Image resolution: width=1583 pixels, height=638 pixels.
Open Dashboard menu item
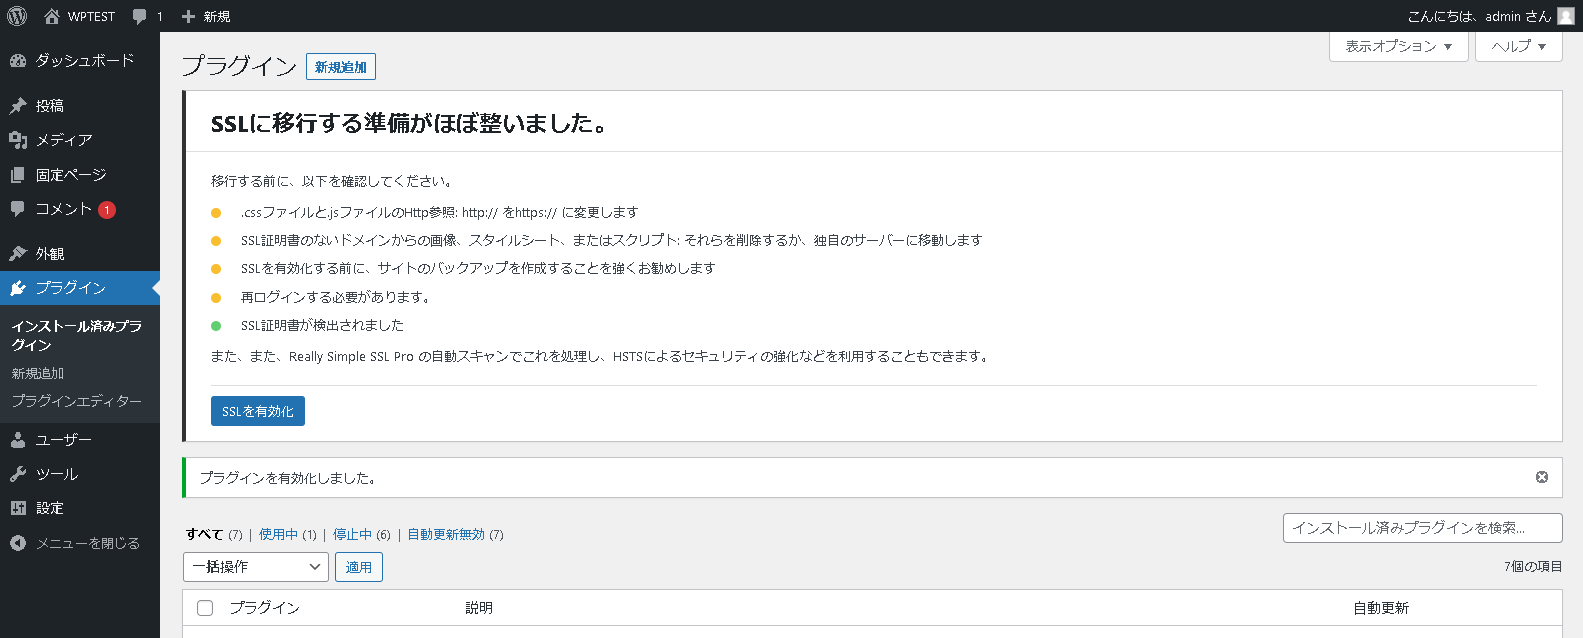click(85, 60)
